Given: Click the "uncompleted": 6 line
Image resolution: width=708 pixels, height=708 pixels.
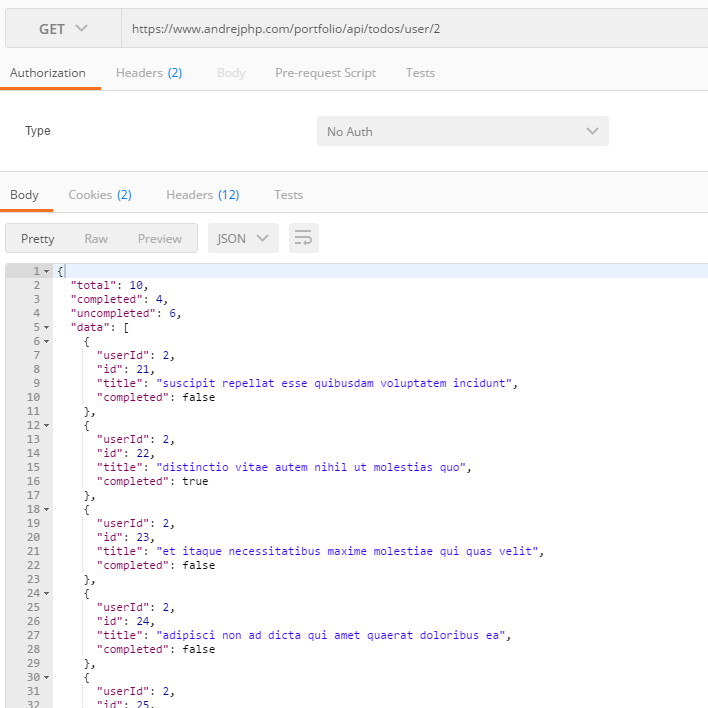Looking at the screenshot, I should pyautogui.click(x=126, y=313).
